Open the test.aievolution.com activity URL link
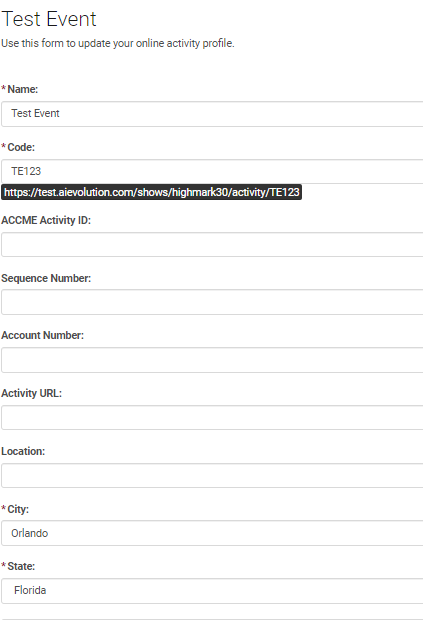The image size is (423, 620). tap(151, 192)
